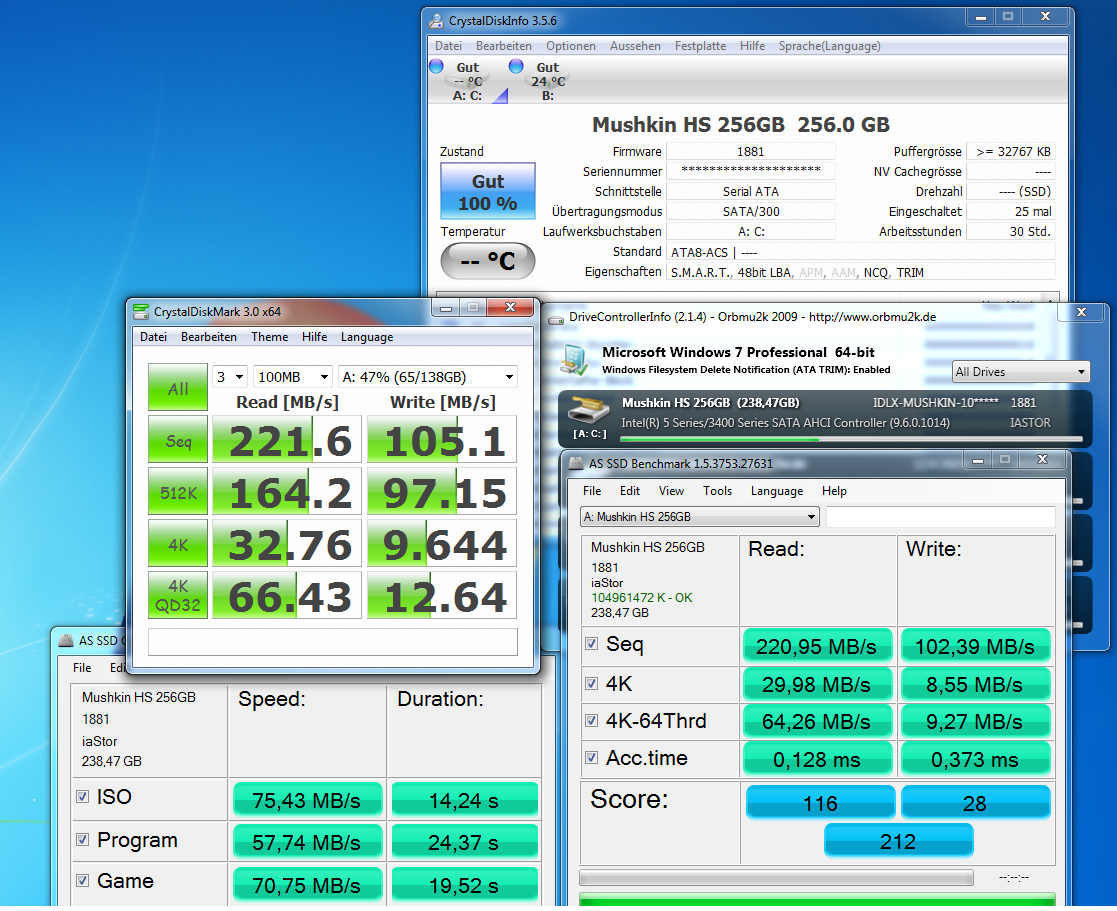Click the 512K test button

(x=178, y=491)
